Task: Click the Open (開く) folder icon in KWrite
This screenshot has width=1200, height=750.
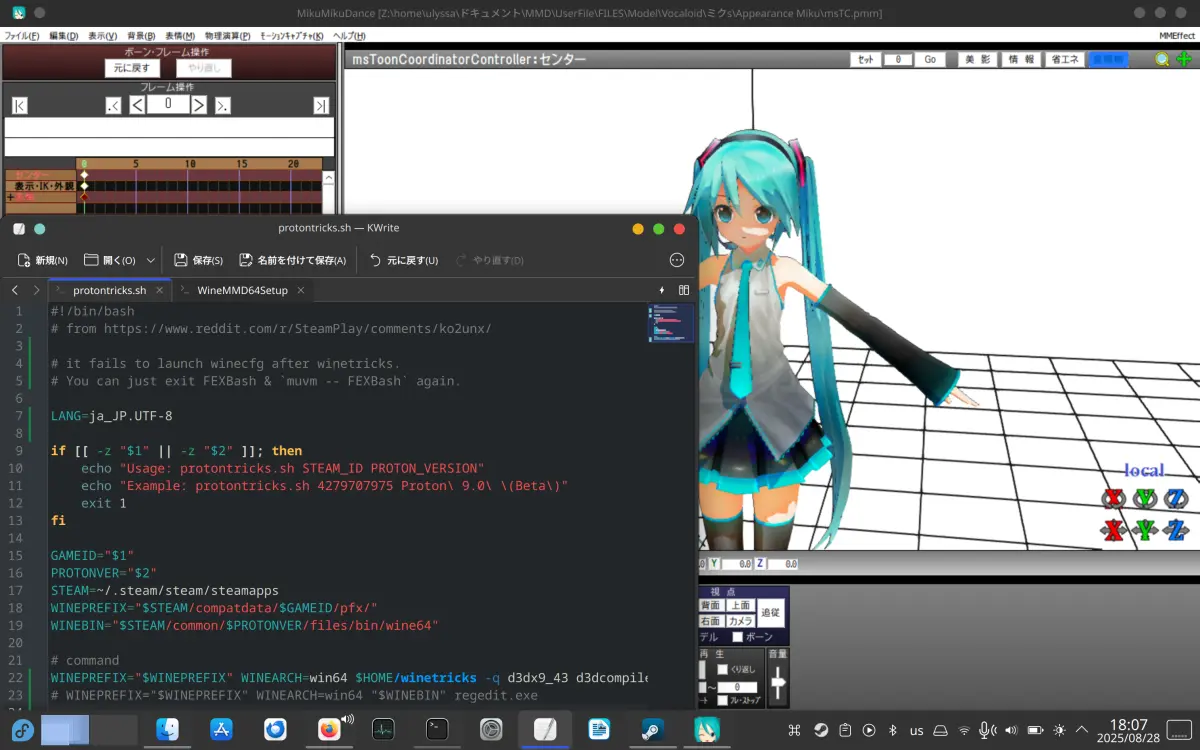Action: (91, 260)
